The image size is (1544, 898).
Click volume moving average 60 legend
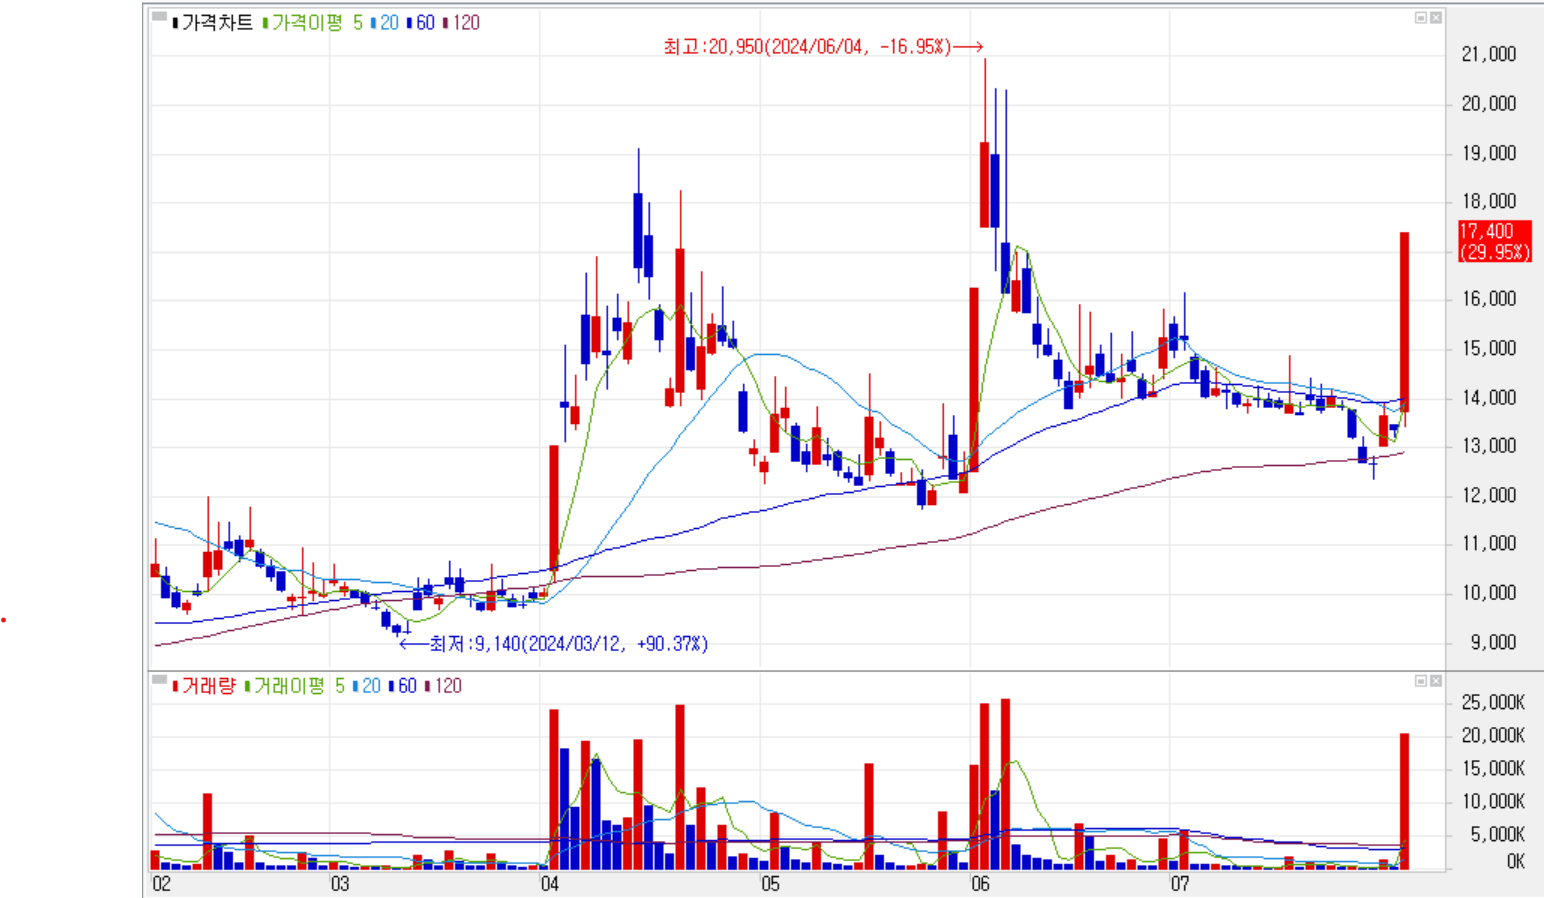tap(403, 686)
